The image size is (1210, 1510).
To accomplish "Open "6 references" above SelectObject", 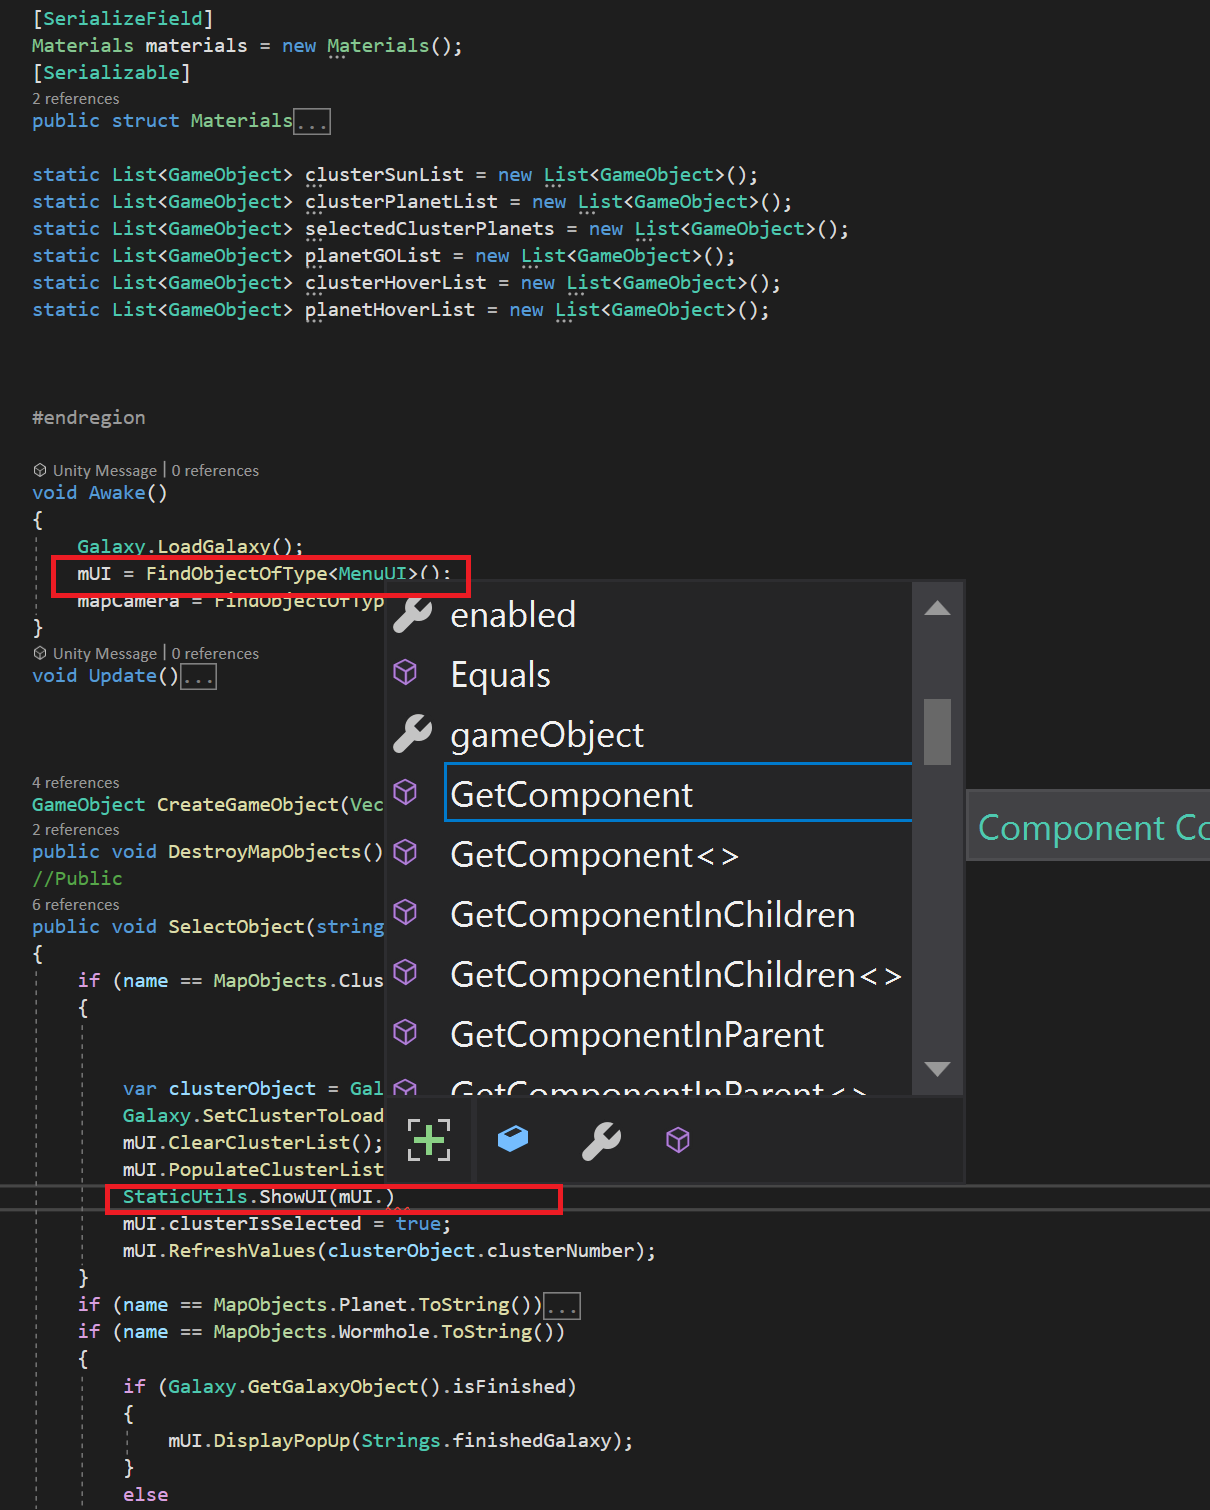I will click(76, 904).
